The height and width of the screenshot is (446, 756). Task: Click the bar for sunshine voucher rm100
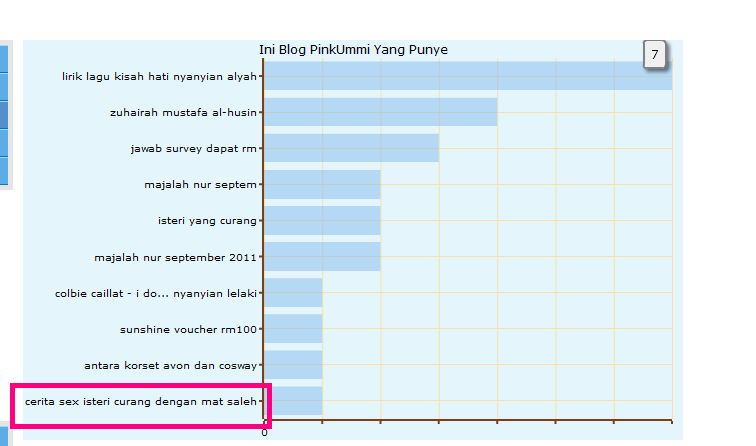293,329
